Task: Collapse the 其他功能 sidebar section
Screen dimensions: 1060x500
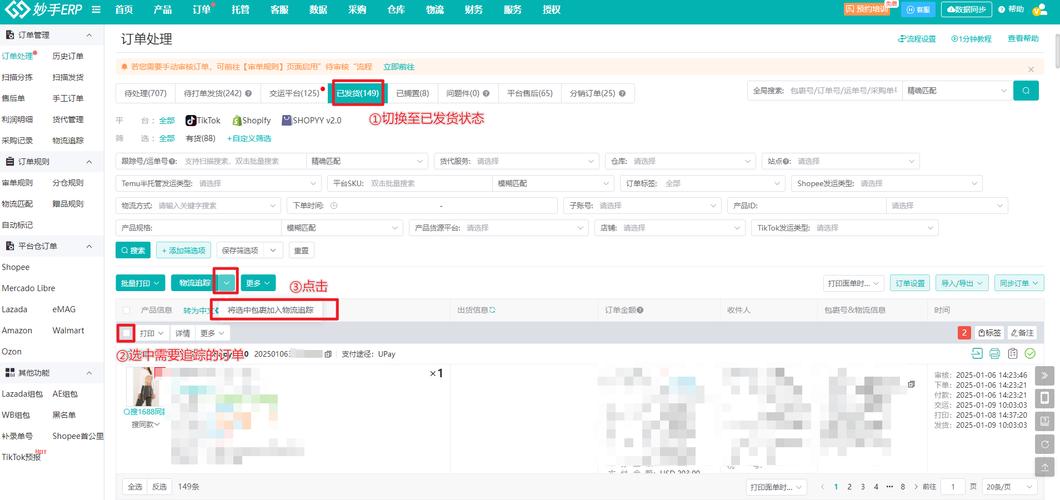Action: point(89,372)
